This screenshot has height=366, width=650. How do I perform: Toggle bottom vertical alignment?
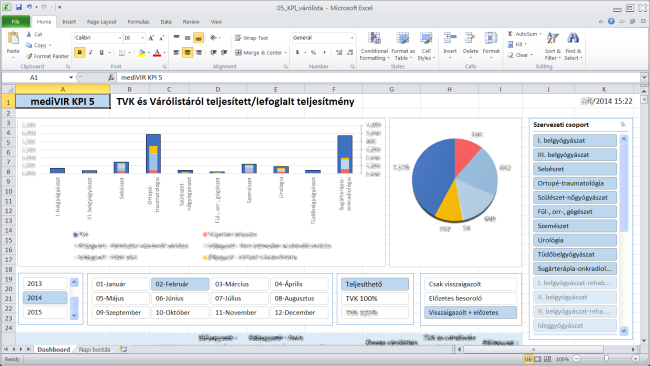pyautogui.click(x=199, y=38)
